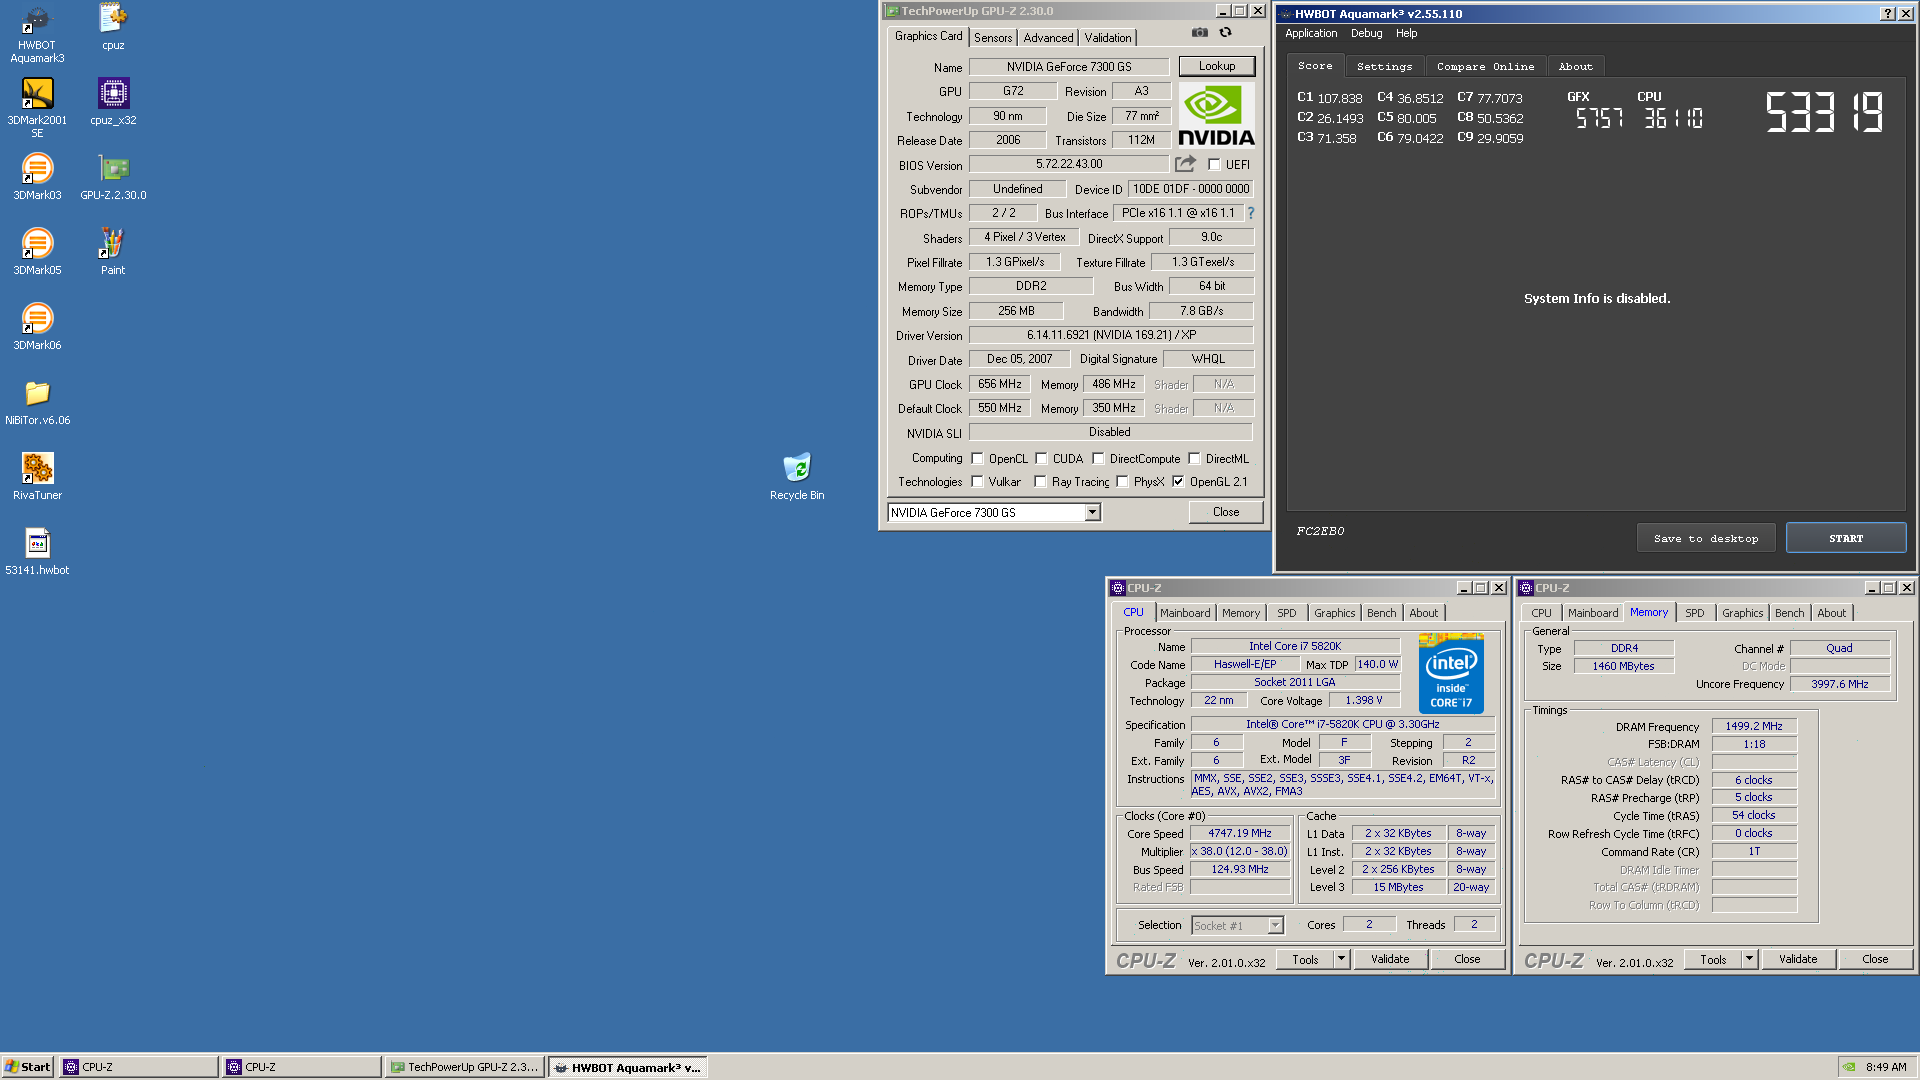Screen dimensions: 1920x1080
Task: Open Paint desktop shortcut
Action: [113, 252]
